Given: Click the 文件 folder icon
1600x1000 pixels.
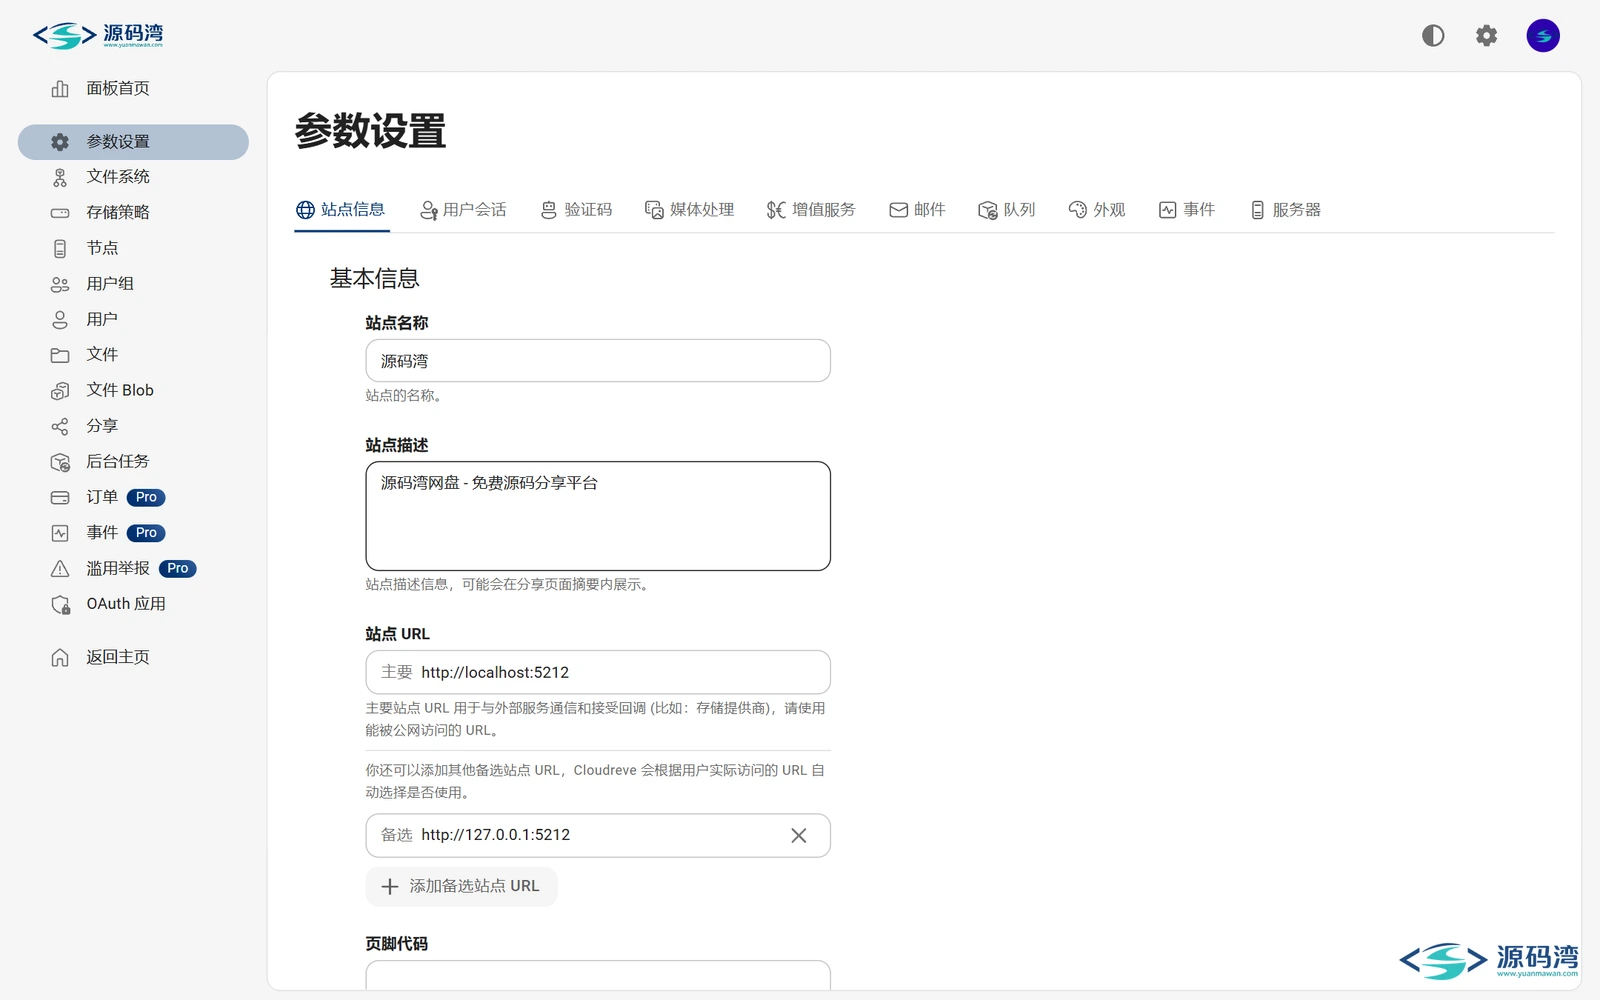Looking at the screenshot, I should tap(60, 355).
